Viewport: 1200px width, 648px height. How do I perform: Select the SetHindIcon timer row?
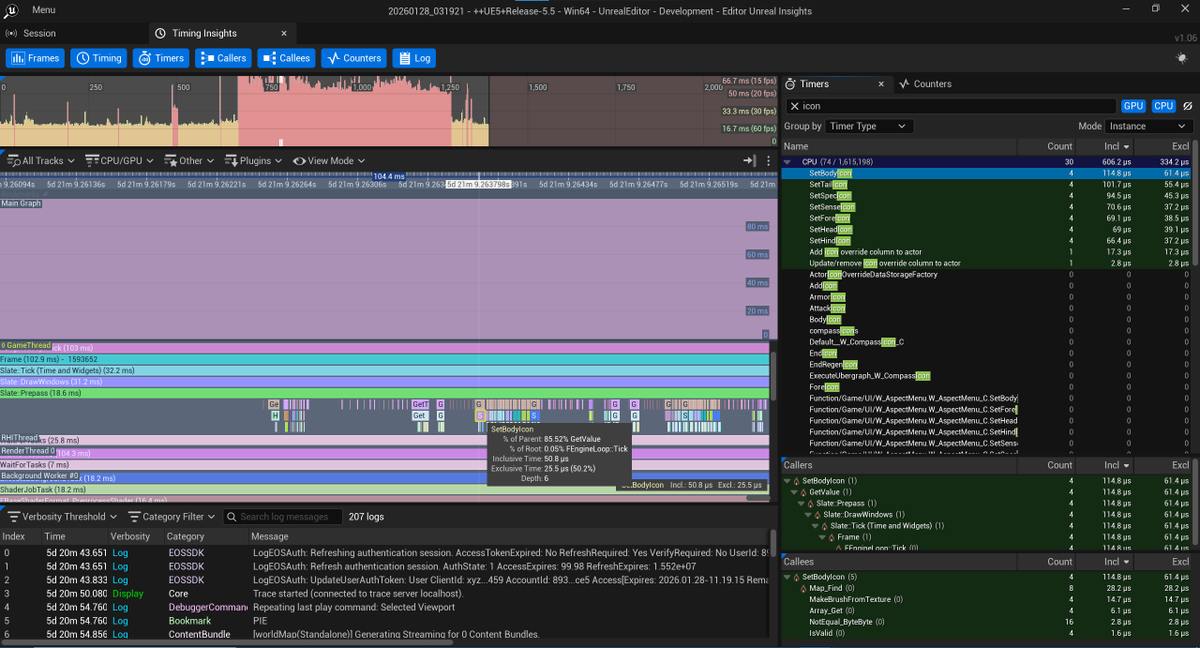986,240
